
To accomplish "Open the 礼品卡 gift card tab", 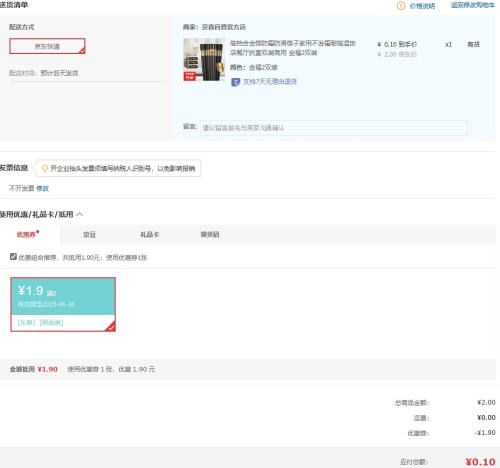I will click(150, 235).
